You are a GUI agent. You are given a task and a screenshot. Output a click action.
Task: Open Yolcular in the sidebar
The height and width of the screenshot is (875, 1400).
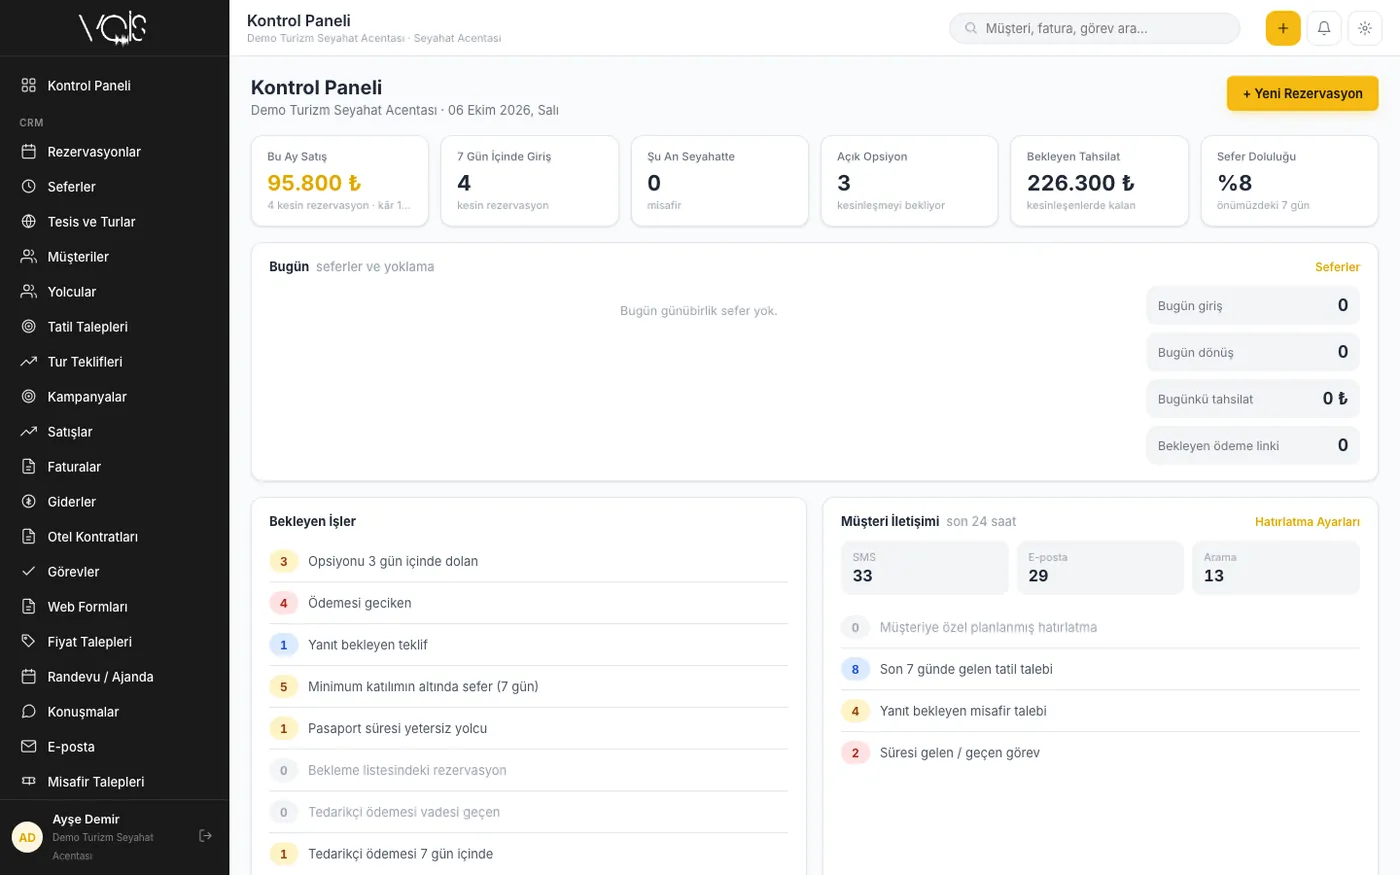[115, 292]
